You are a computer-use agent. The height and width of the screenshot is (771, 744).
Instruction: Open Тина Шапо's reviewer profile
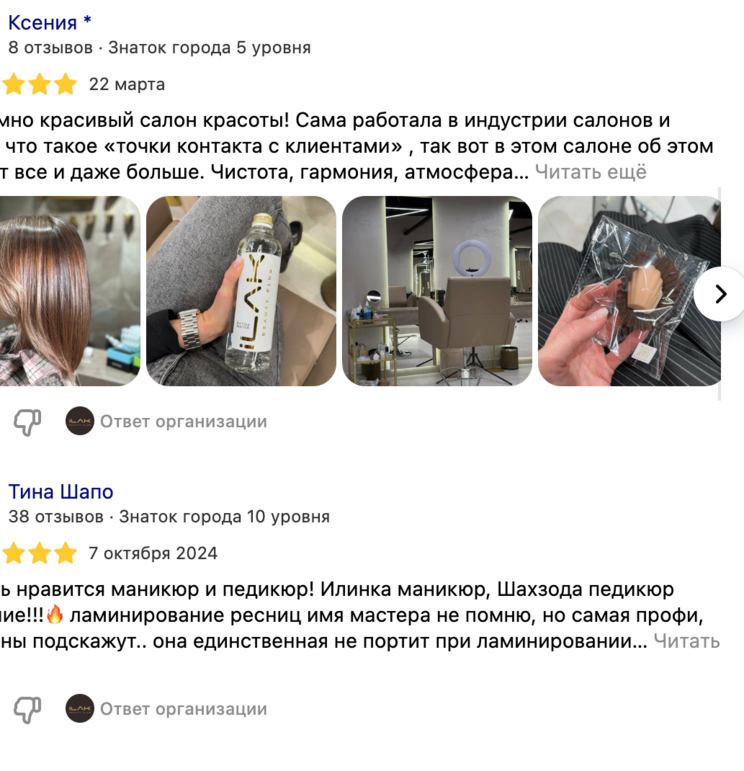coord(61,492)
